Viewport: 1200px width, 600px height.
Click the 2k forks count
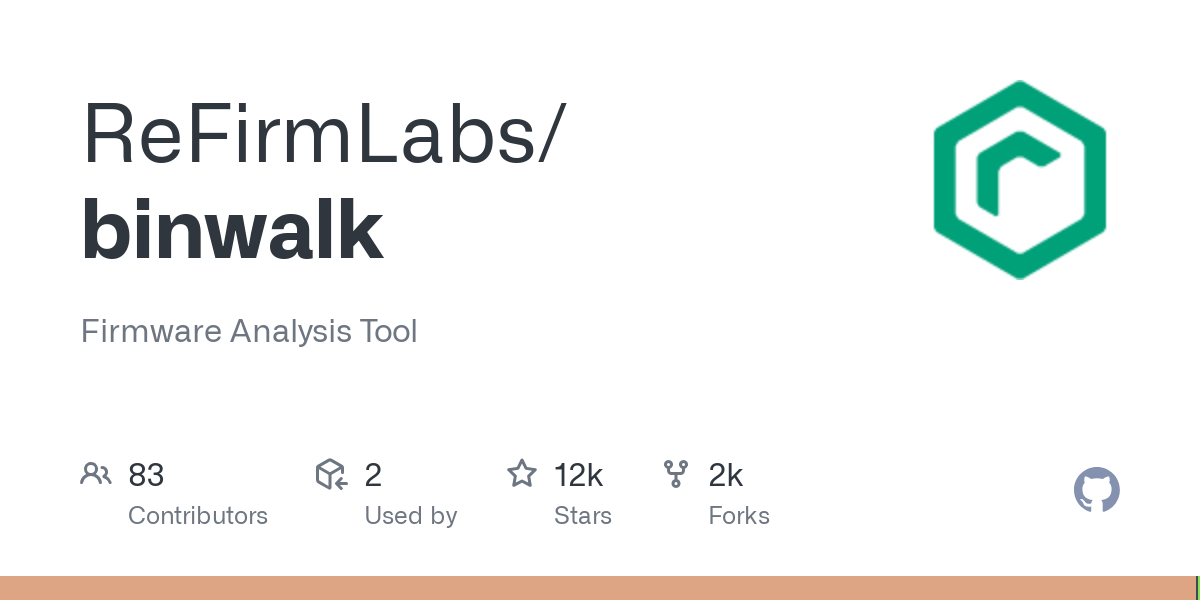(x=725, y=475)
